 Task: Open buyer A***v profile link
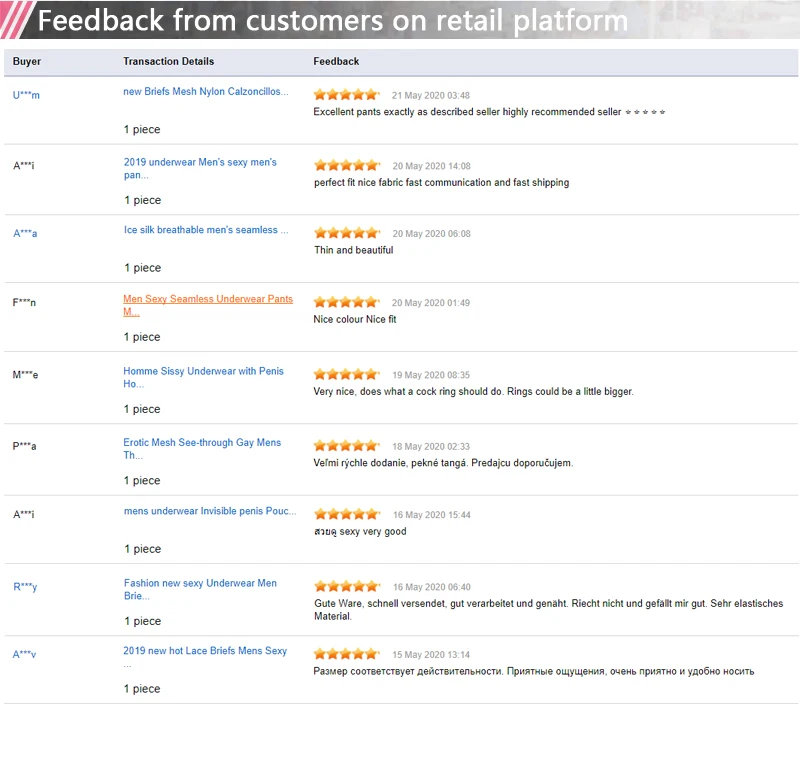[25, 655]
